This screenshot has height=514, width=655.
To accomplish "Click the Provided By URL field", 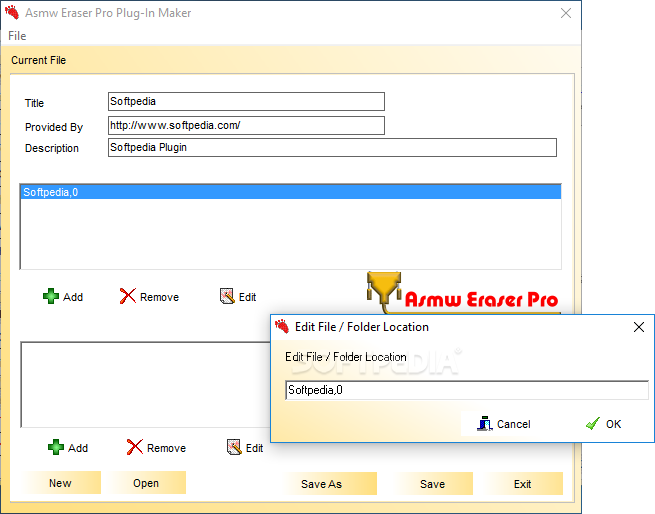I will click(246, 125).
